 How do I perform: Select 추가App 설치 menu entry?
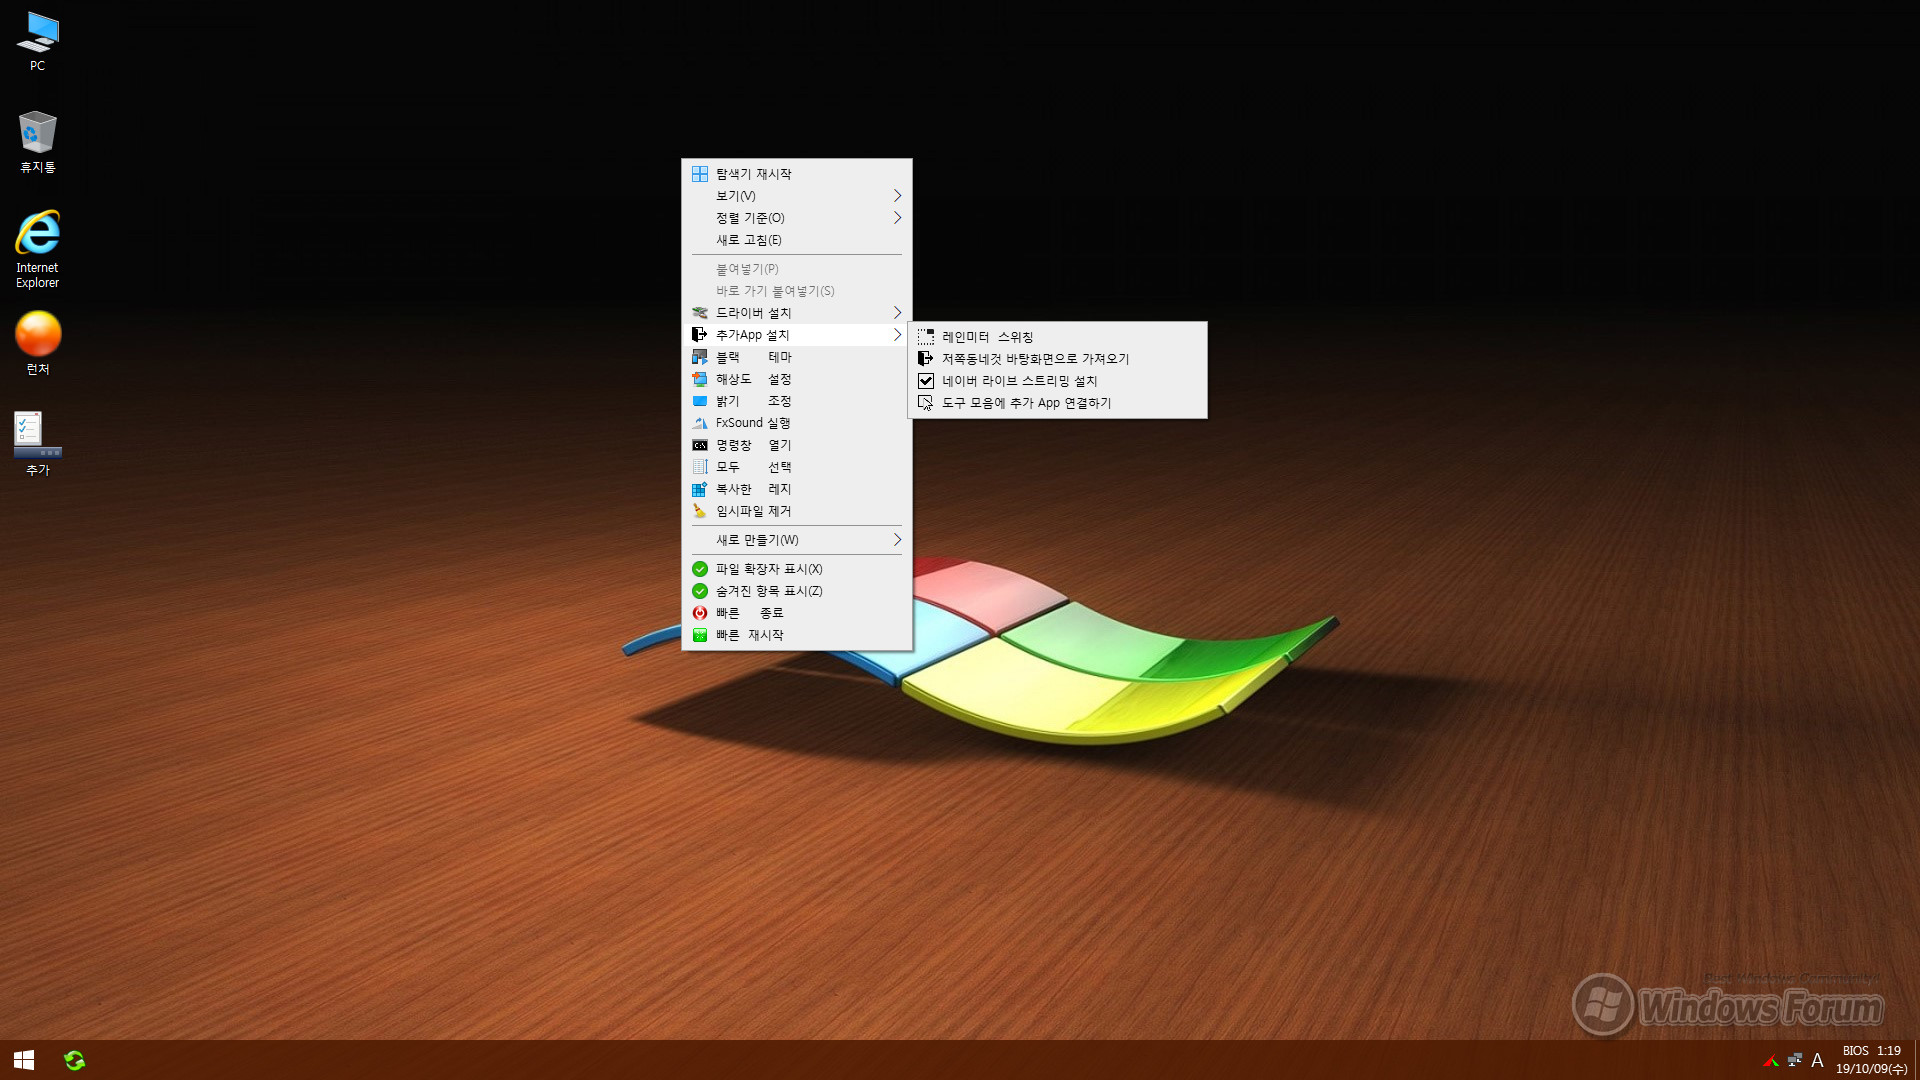click(x=797, y=335)
